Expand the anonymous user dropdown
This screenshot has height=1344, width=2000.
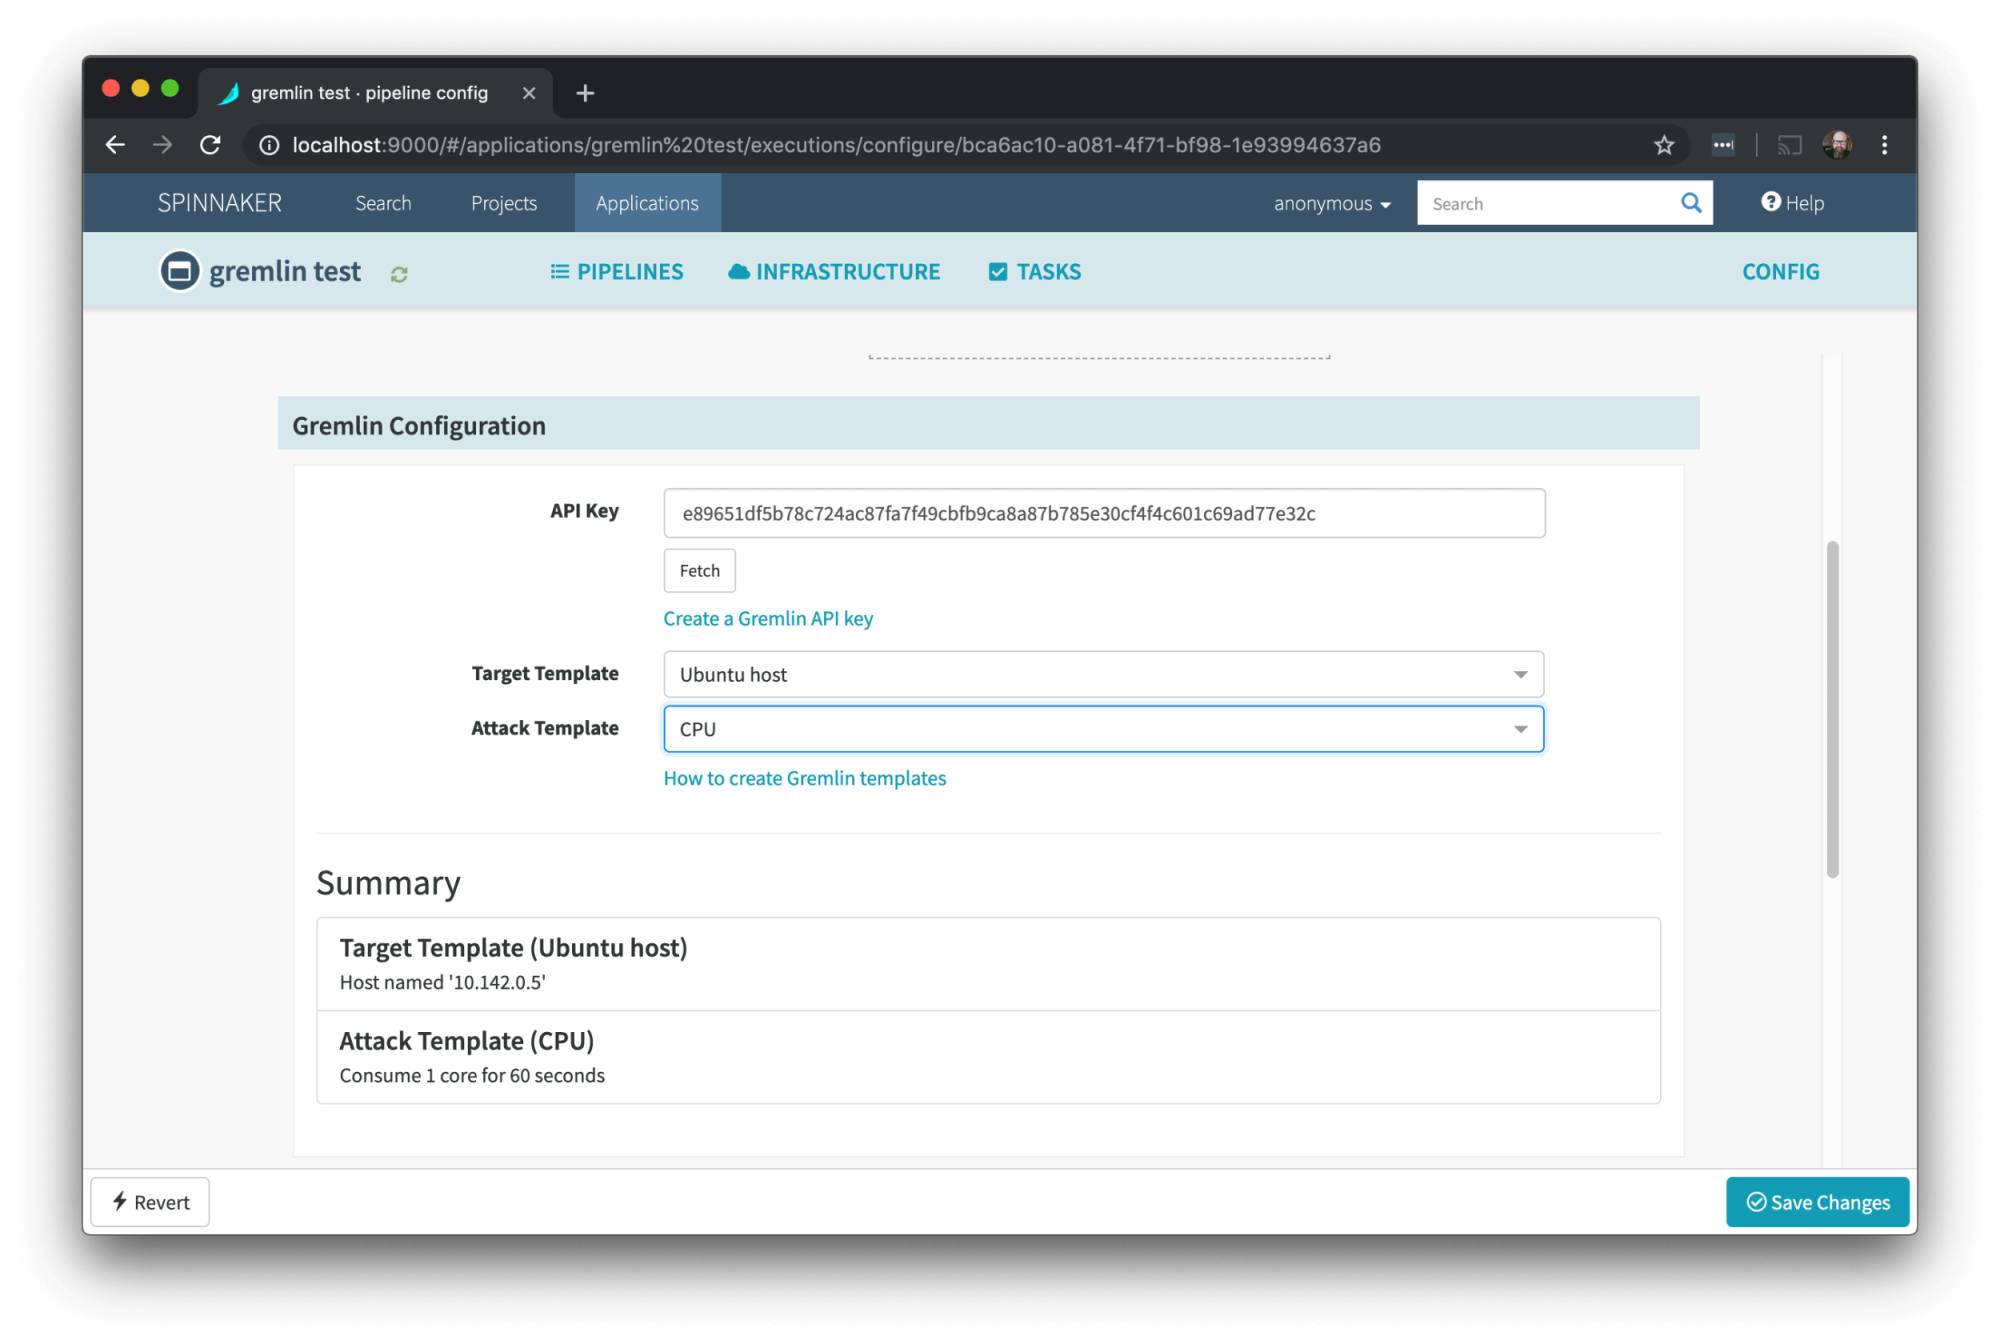[x=1332, y=203]
